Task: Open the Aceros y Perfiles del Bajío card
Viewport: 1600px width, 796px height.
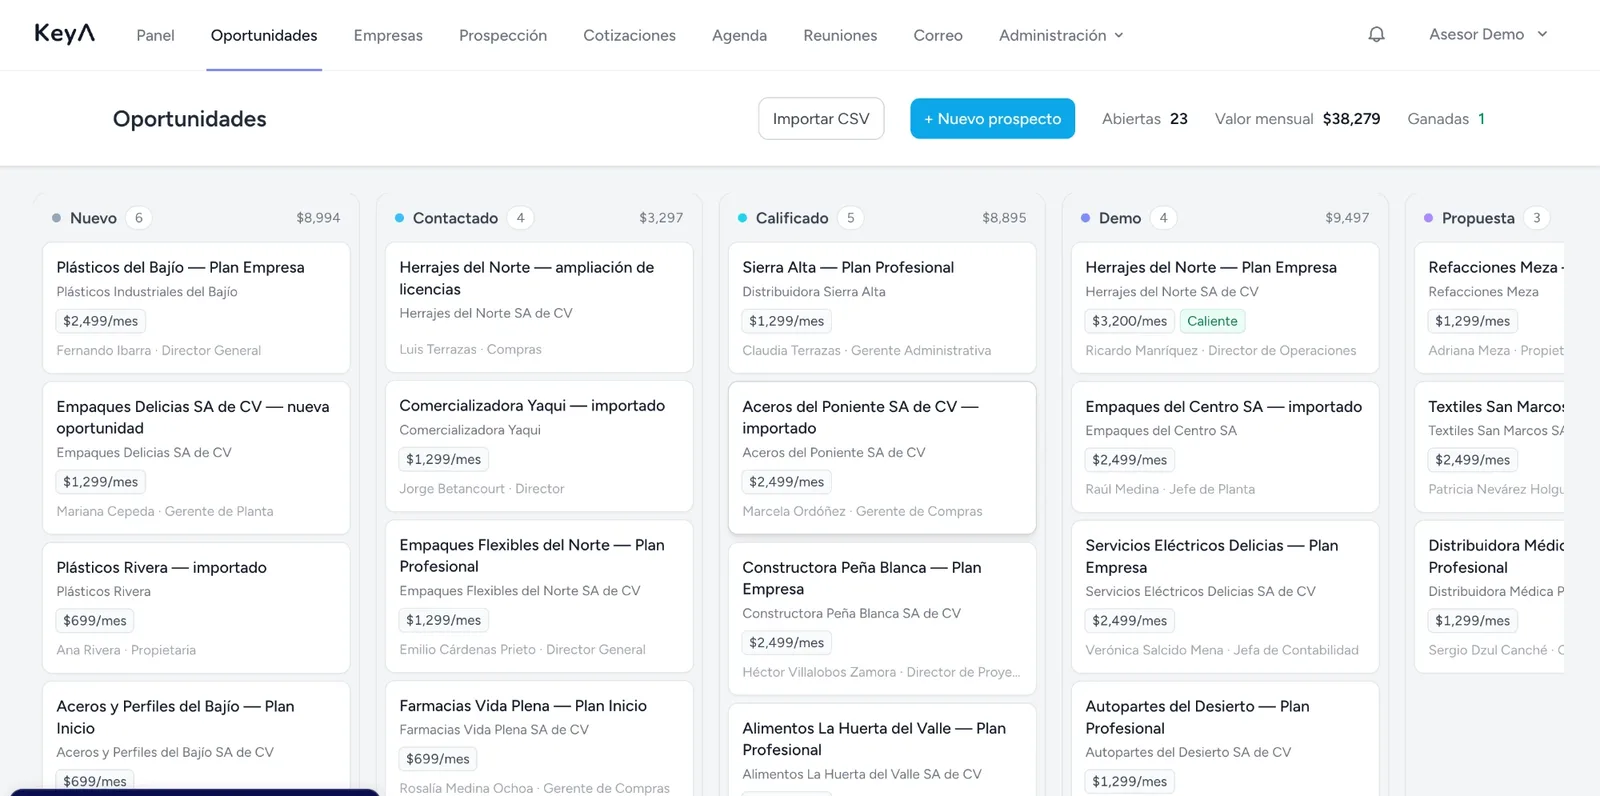Action: pyautogui.click(x=196, y=738)
